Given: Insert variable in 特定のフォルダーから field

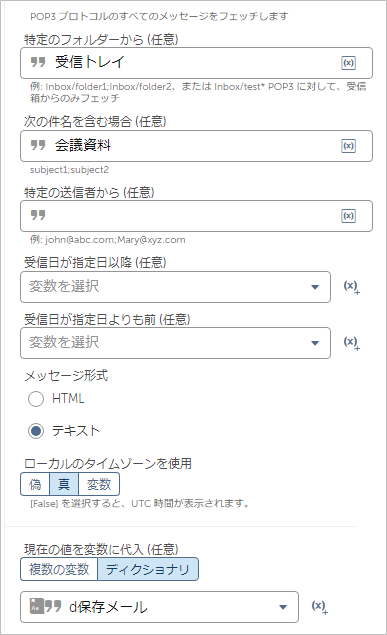Looking at the screenshot, I should pos(348,63).
